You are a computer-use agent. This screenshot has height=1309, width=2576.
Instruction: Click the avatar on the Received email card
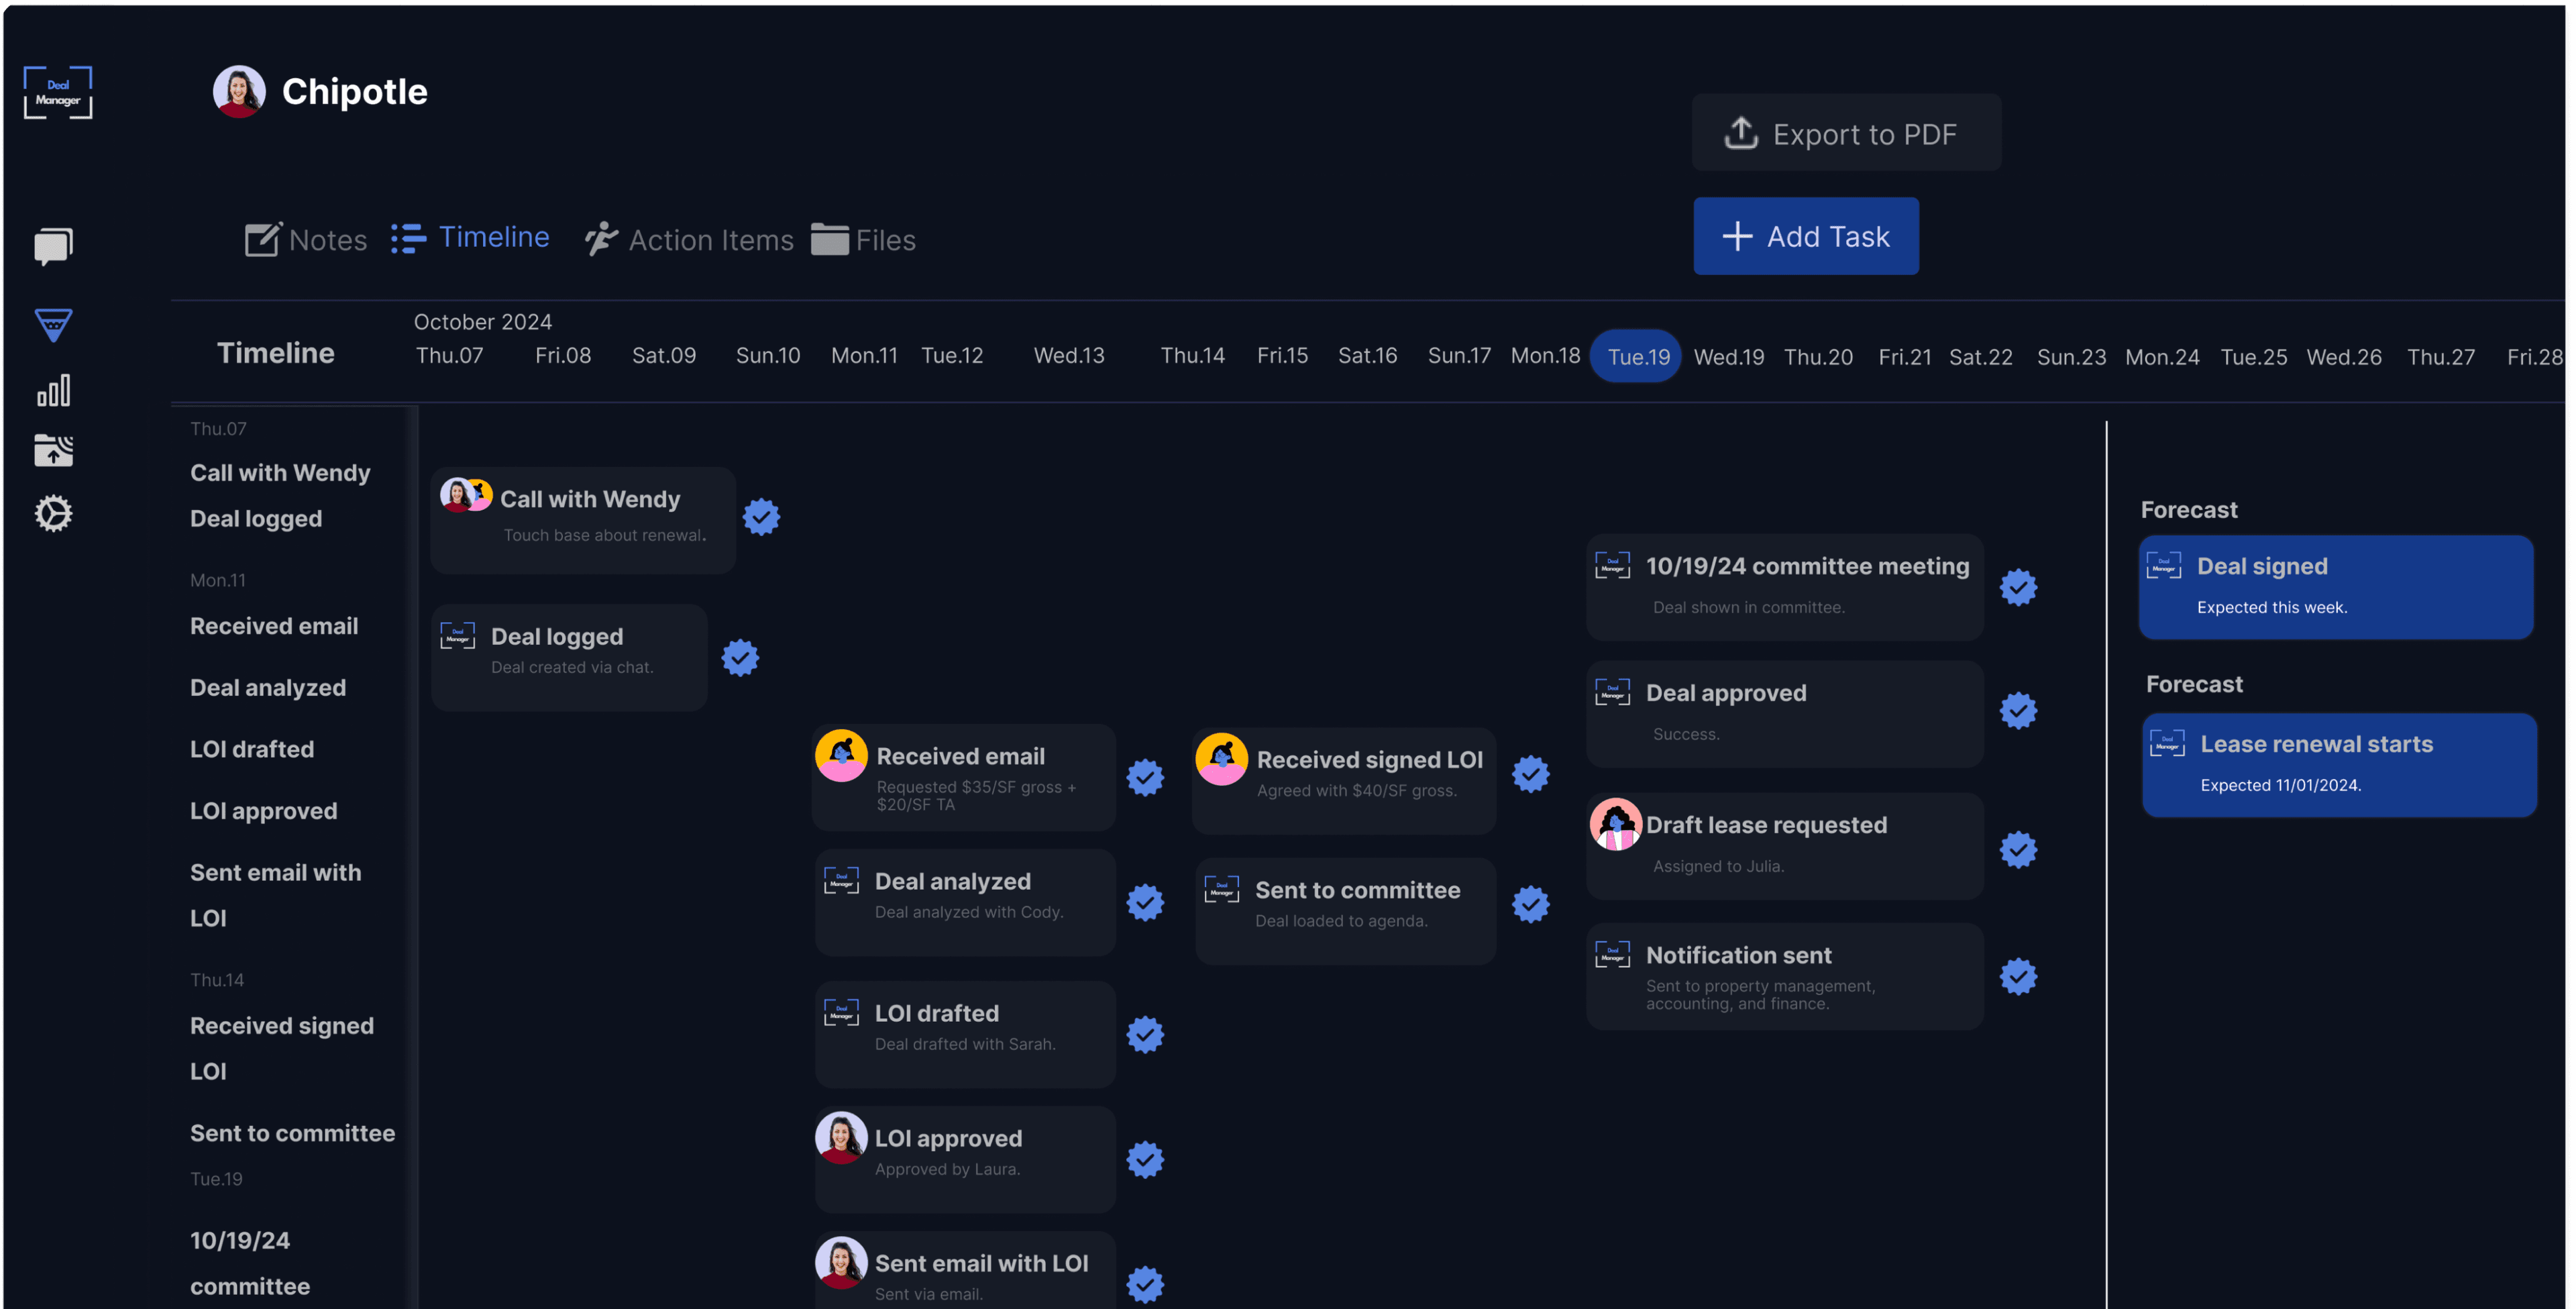(x=841, y=755)
